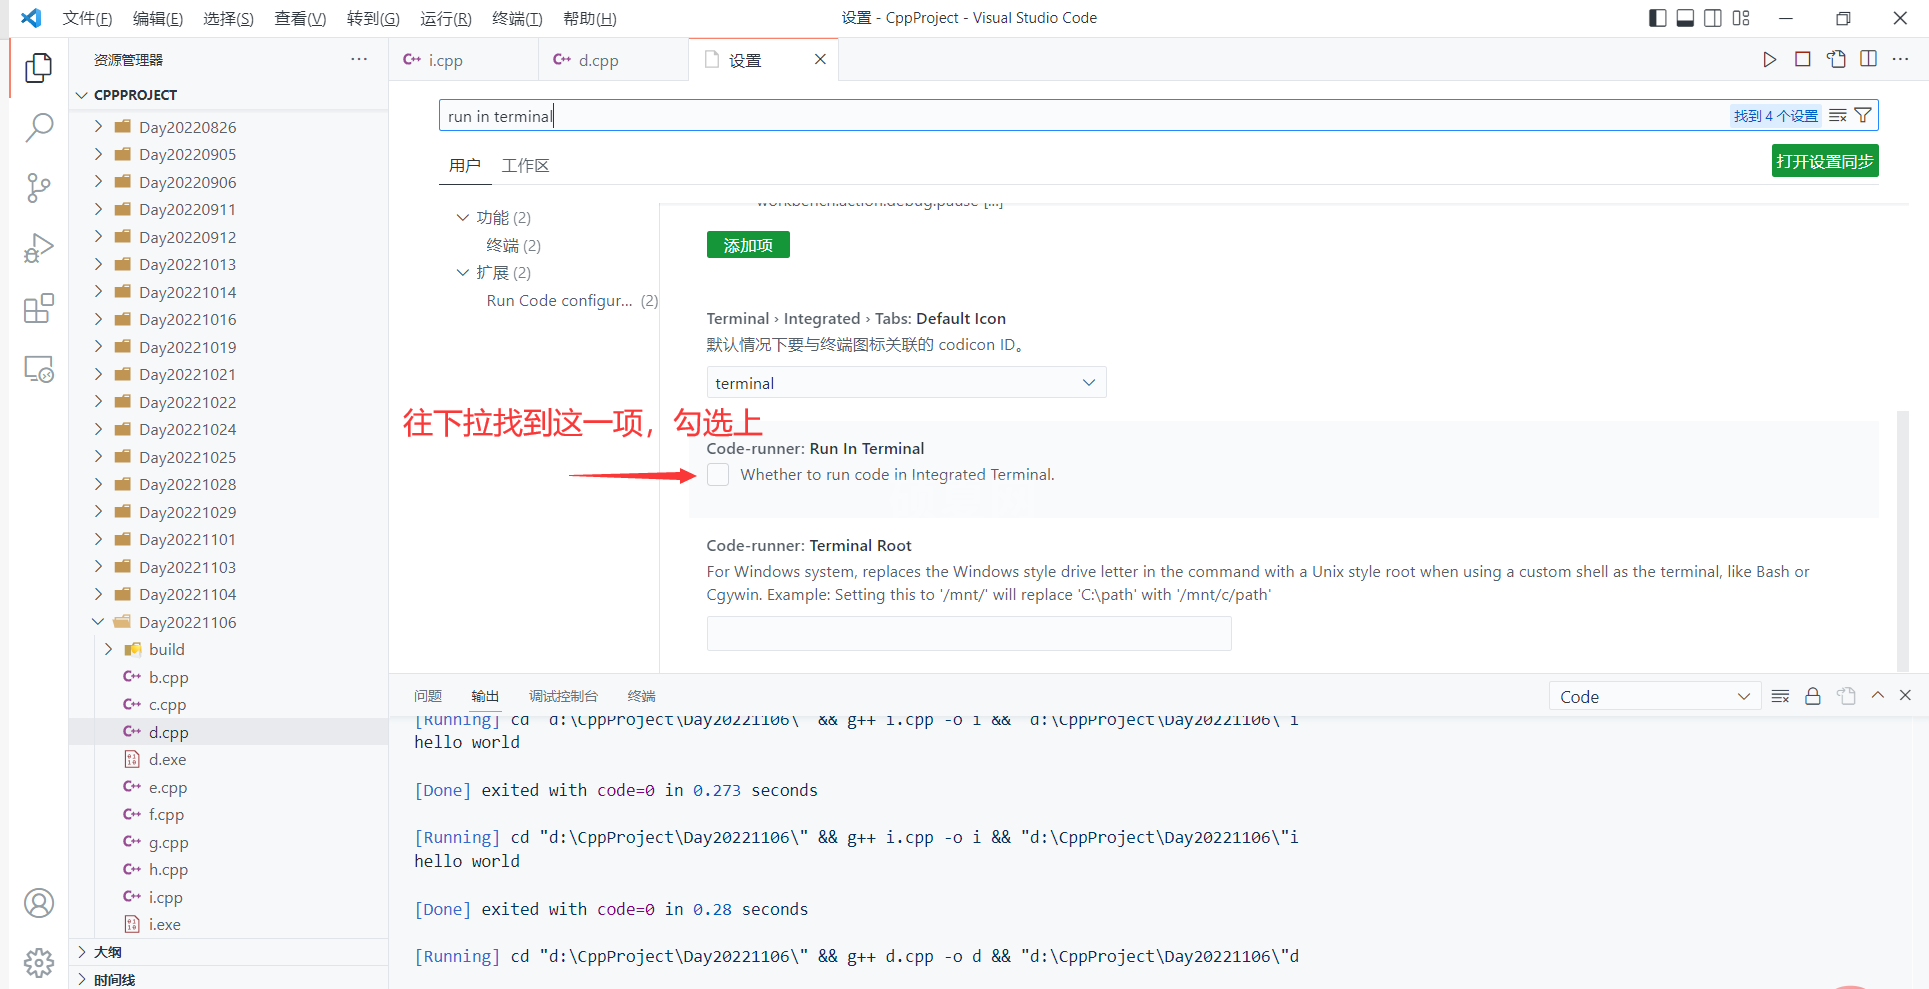This screenshot has width=1929, height=989.
Task: Open settings JSON file icon
Action: 1836,60
